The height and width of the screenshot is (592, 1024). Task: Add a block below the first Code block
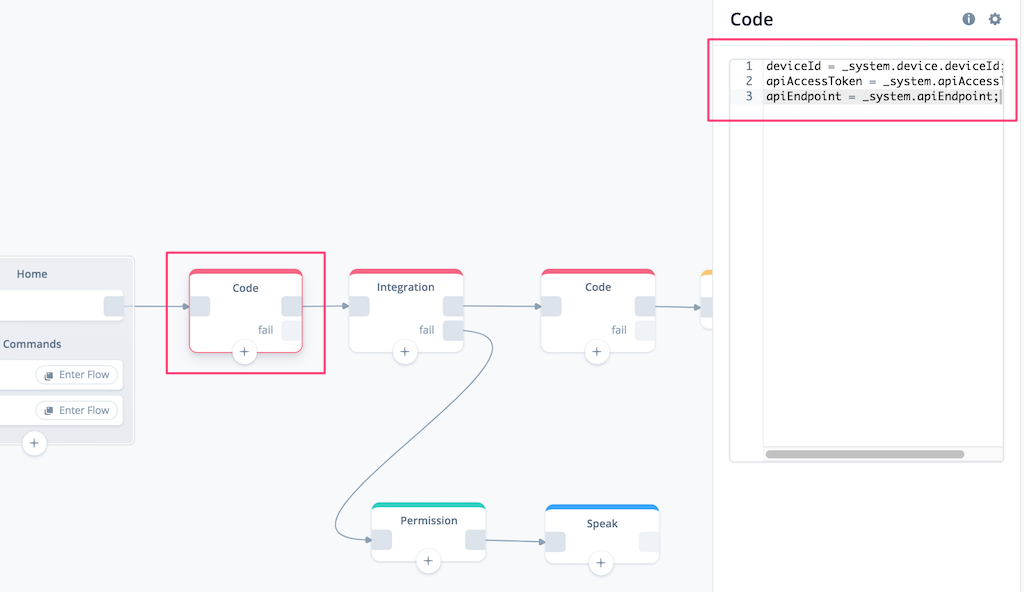(244, 352)
